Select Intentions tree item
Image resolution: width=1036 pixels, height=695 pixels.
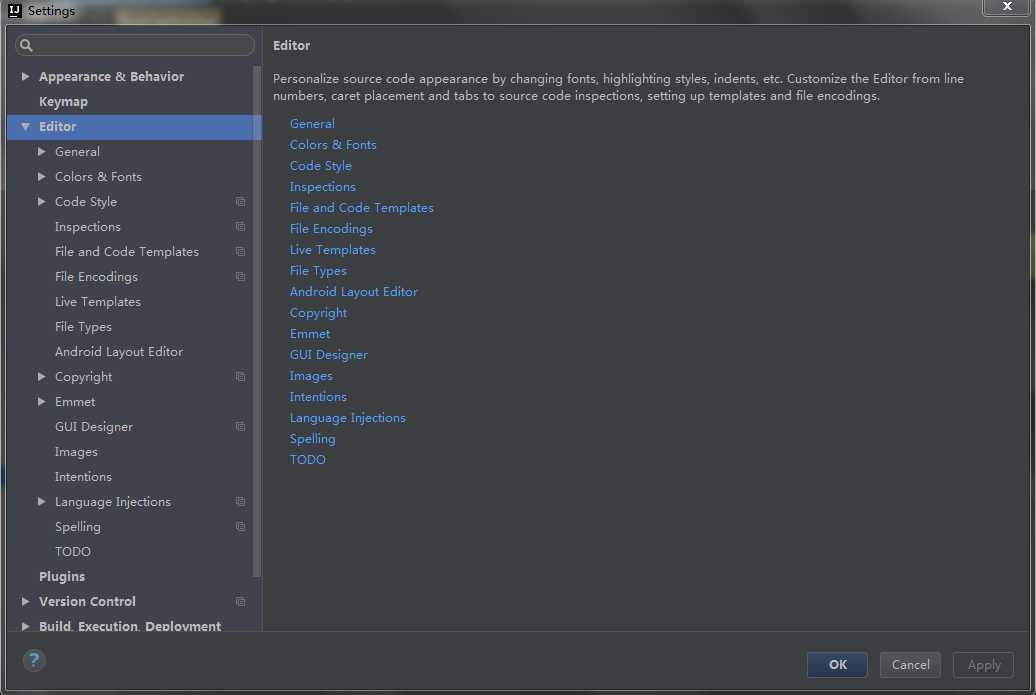[83, 477]
